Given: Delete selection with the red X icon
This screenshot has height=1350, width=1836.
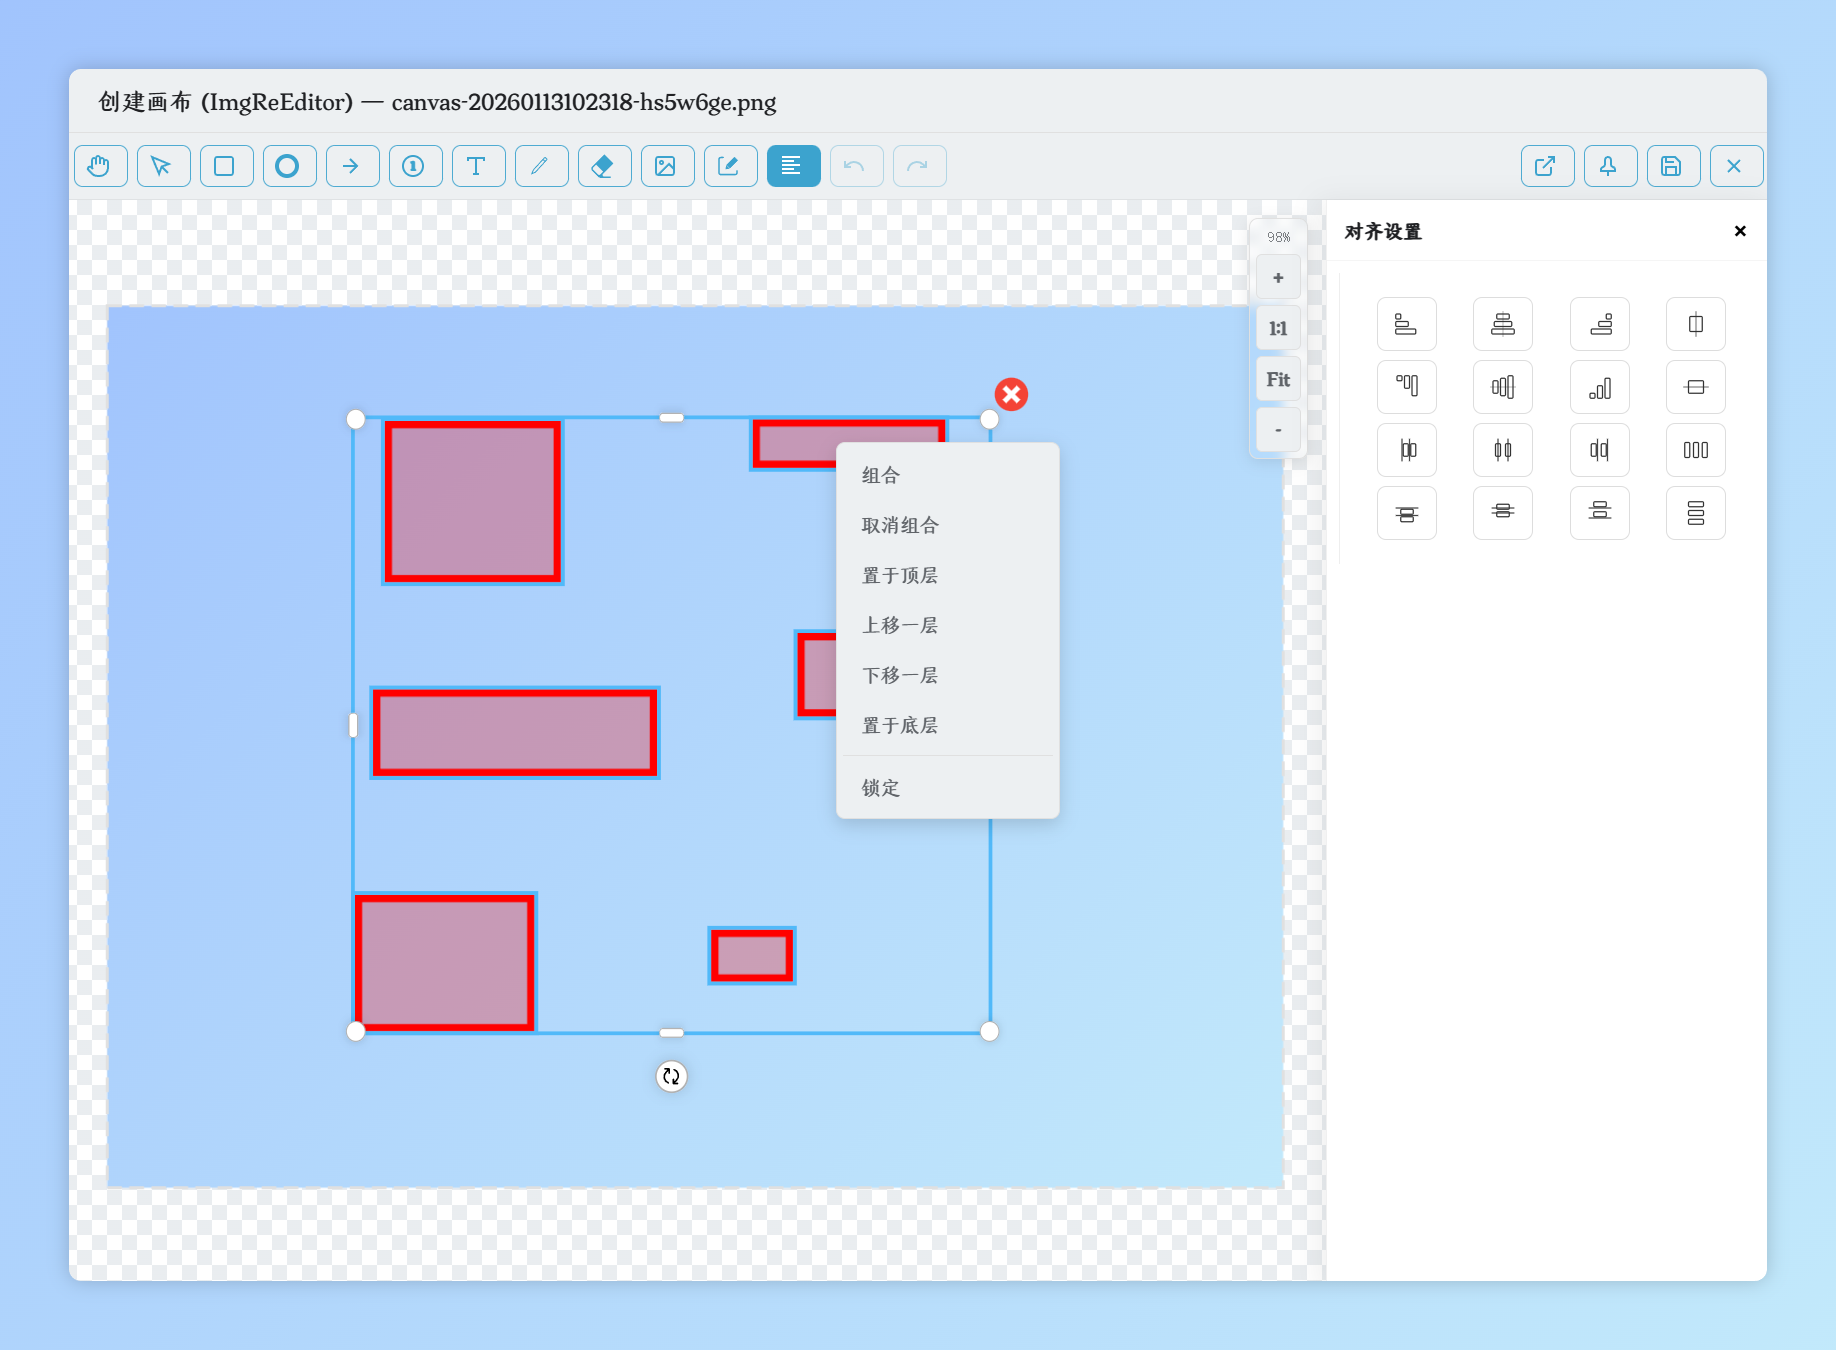Looking at the screenshot, I should (x=1011, y=394).
